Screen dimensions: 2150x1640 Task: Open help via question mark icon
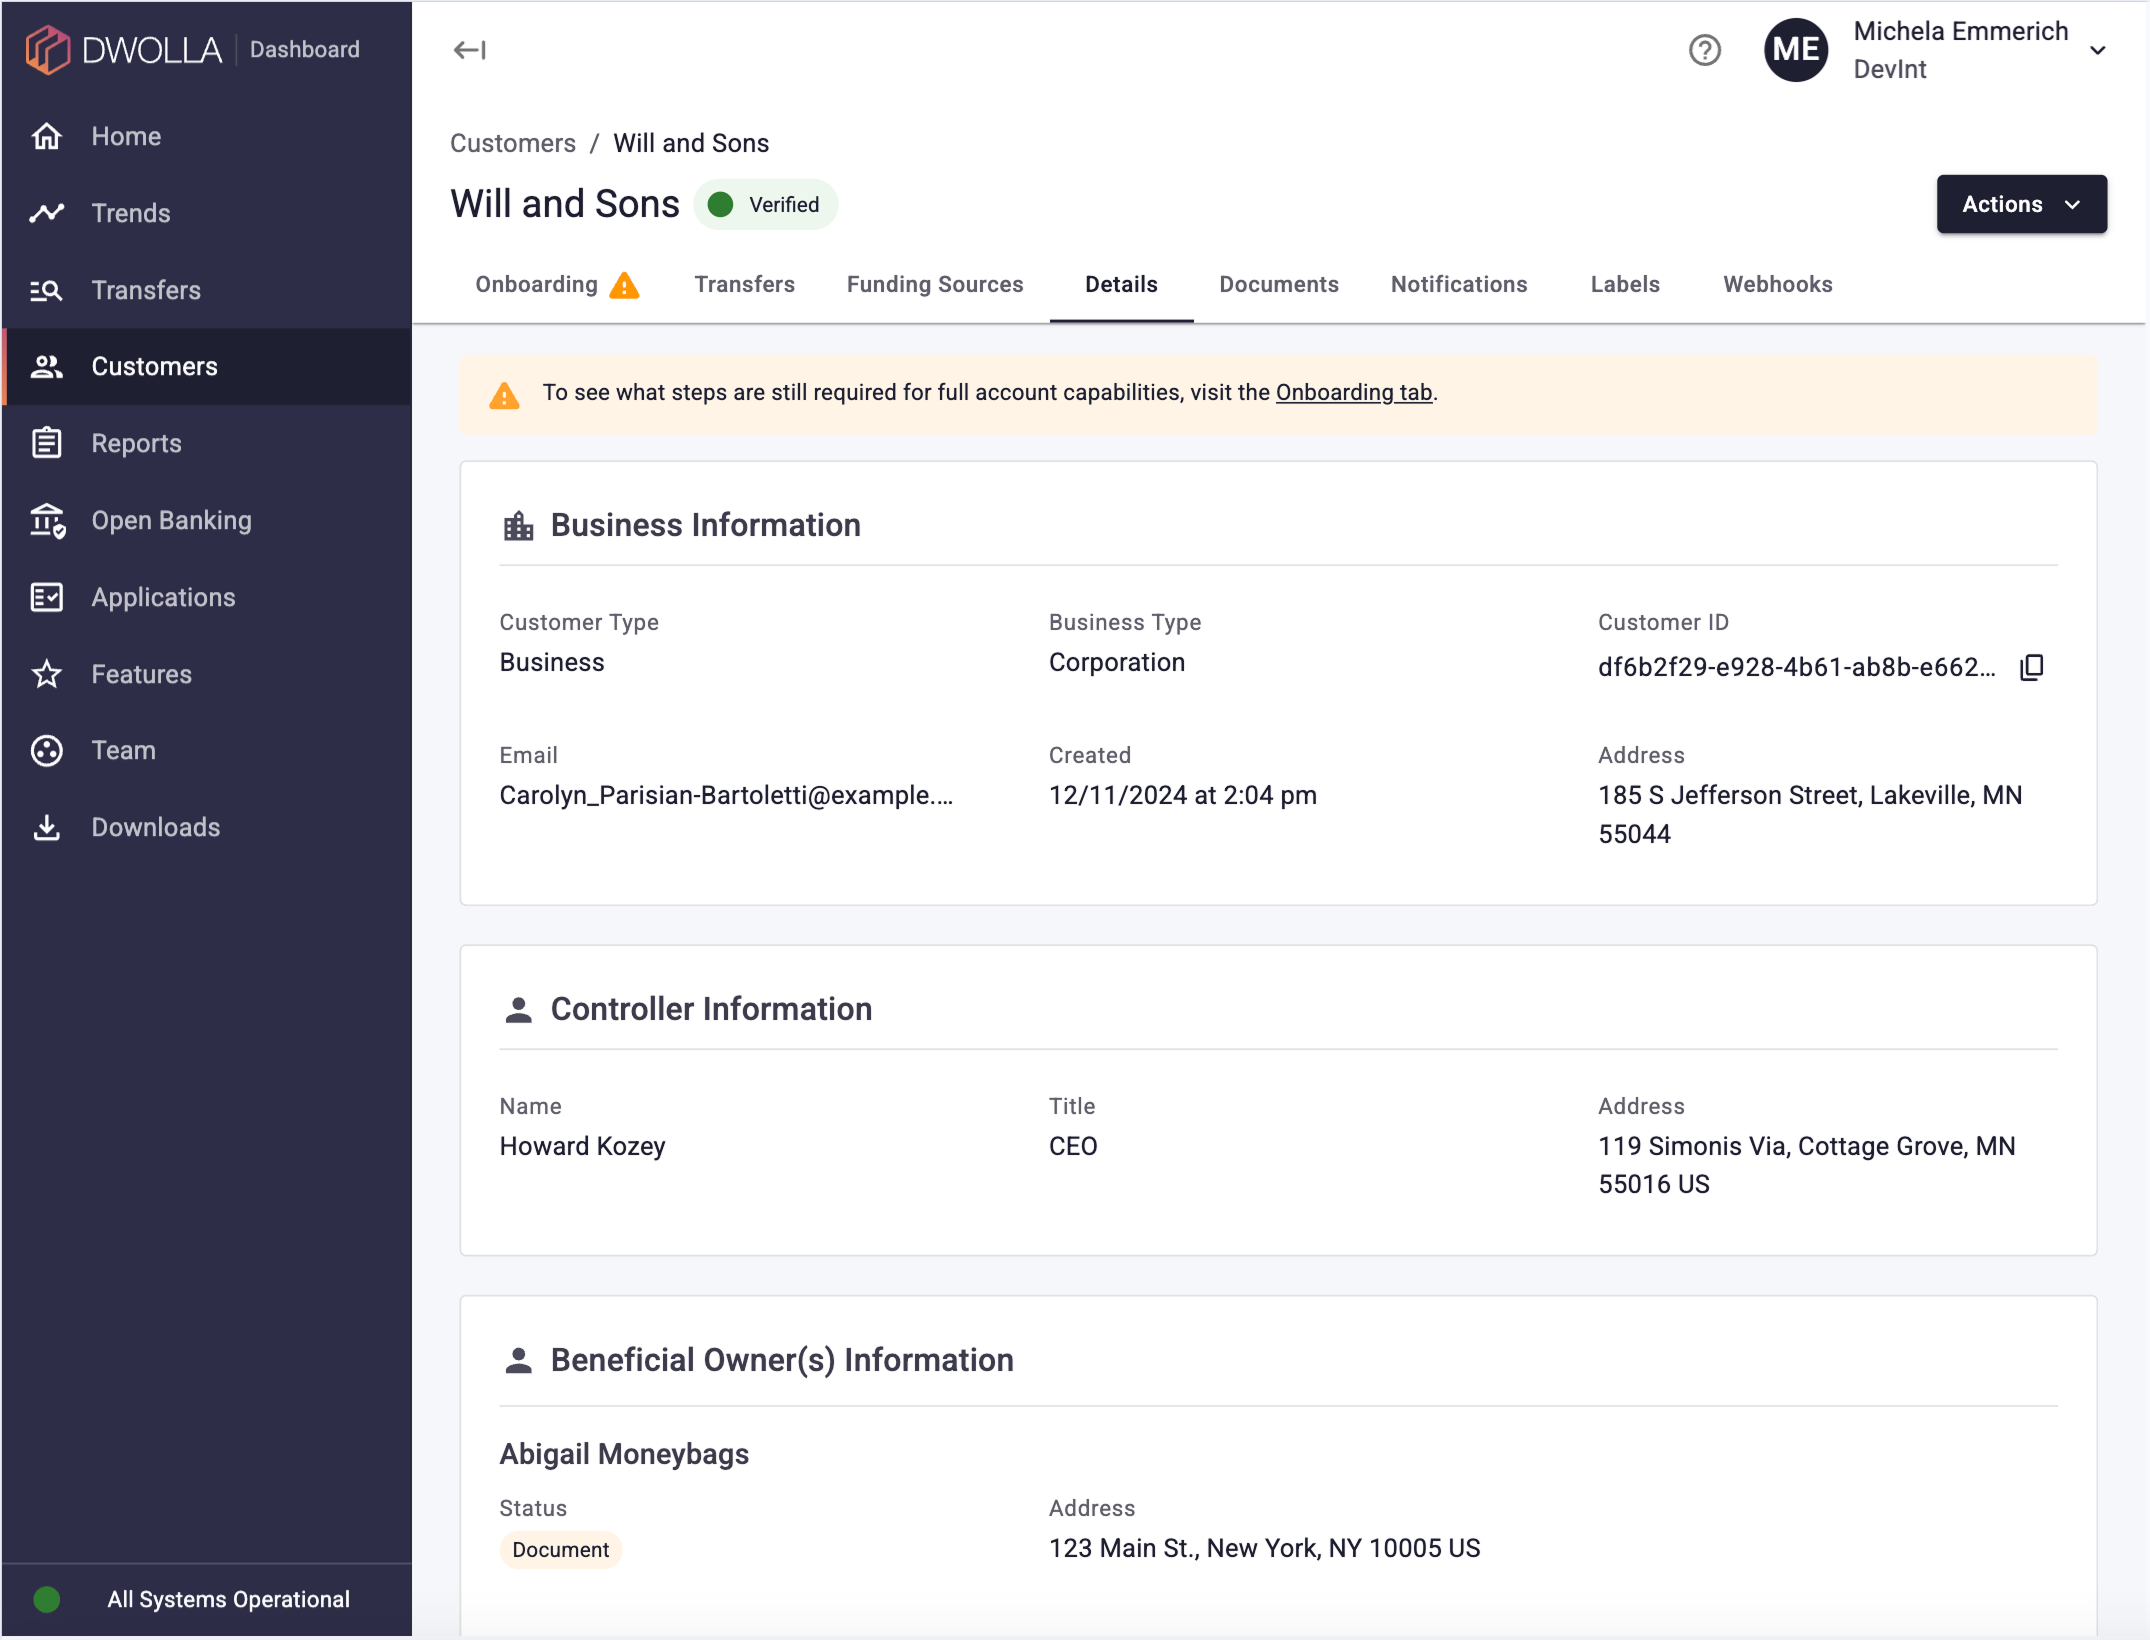1704,49
